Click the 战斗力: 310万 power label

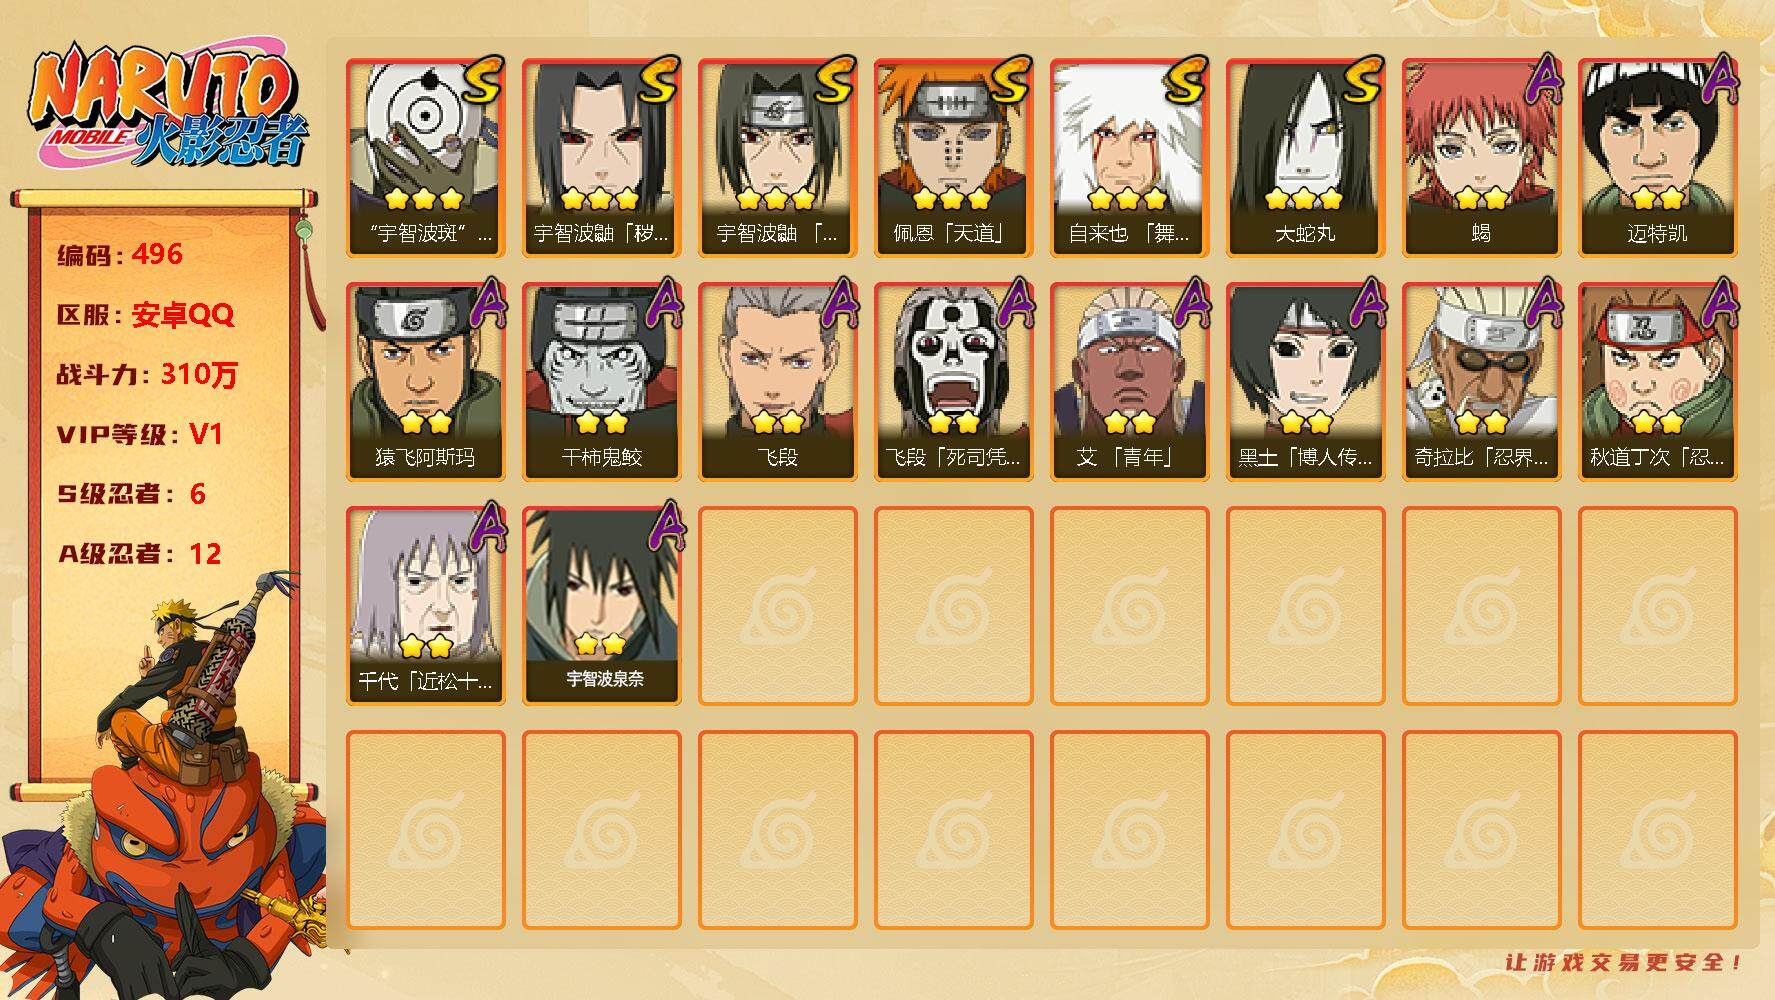tap(147, 374)
